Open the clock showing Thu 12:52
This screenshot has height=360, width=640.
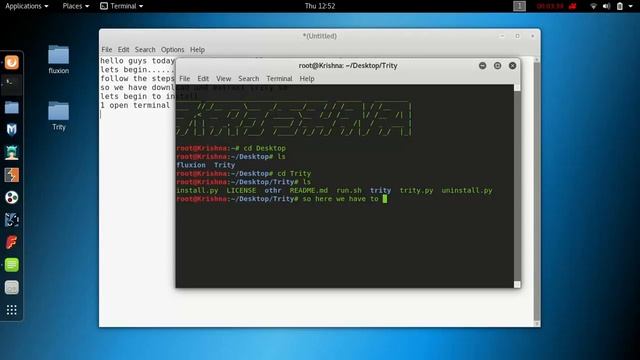320,6
